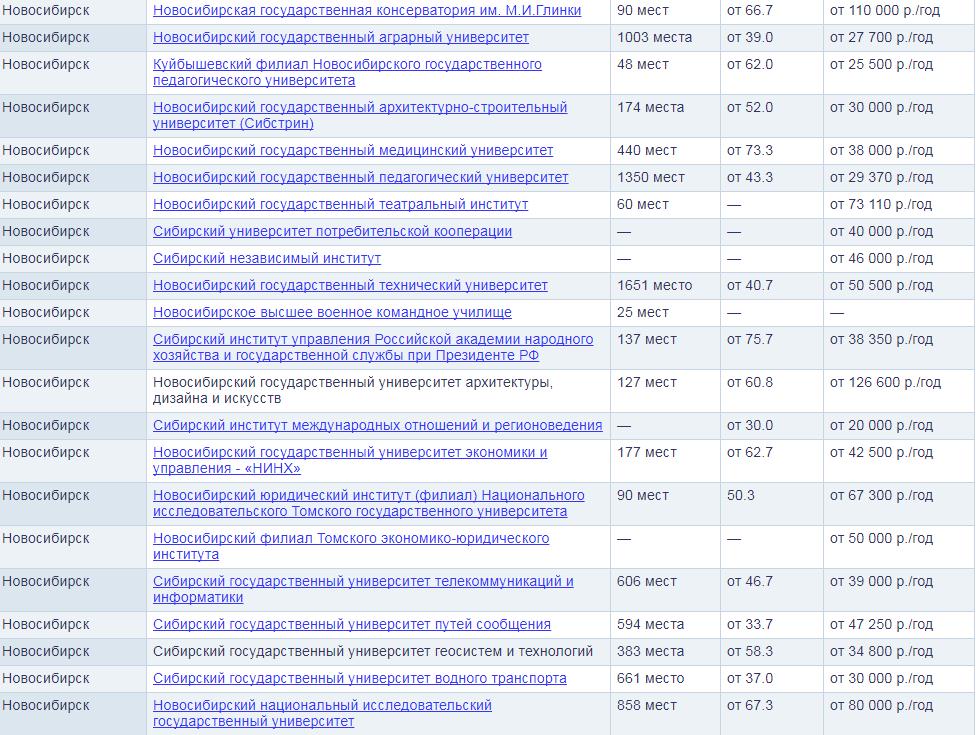The height and width of the screenshot is (735, 976).
Task: Open Сибирский независимый институт link
Action: (x=267, y=258)
